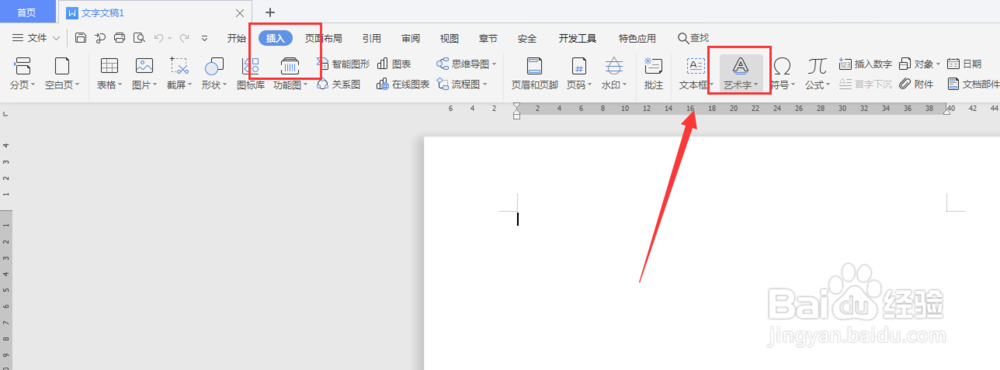Image resolution: width=1000 pixels, height=370 pixels.
Task: Click the 截屏 screenshot scissors icon
Action: pyautogui.click(x=179, y=65)
